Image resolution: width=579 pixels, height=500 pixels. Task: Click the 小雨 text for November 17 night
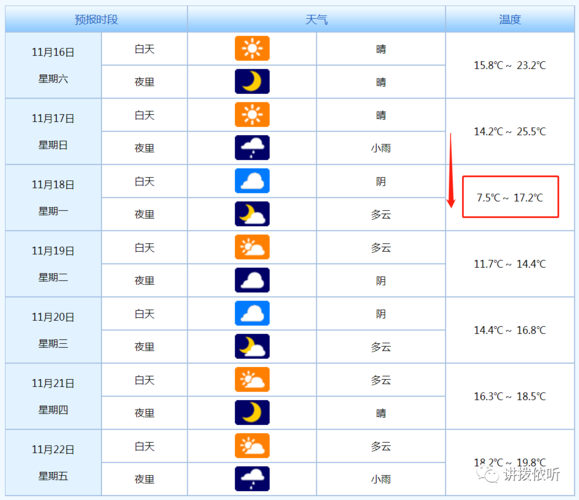click(x=381, y=148)
